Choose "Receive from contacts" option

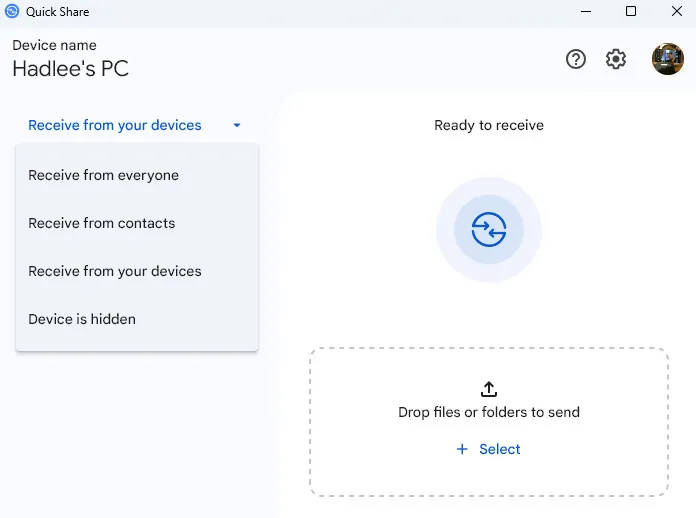pyautogui.click(x=102, y=223)
